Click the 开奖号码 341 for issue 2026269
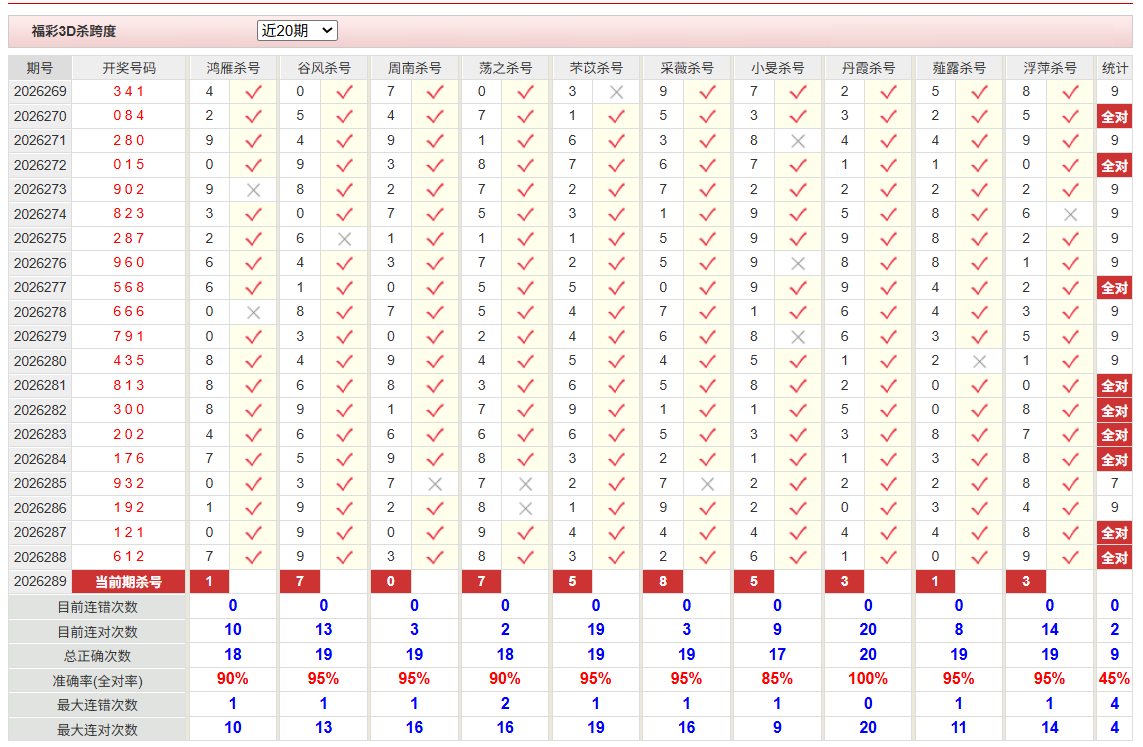This screenshot has height=747, width=1143. coord(129,92)
